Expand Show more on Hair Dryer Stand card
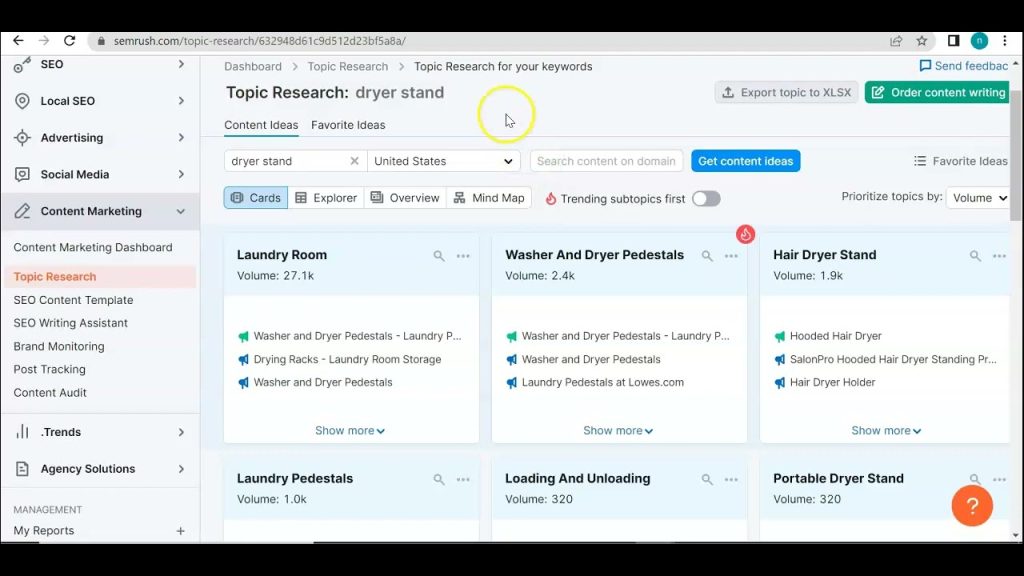This screenshot has width=1024, height=576. coord(885,430)
